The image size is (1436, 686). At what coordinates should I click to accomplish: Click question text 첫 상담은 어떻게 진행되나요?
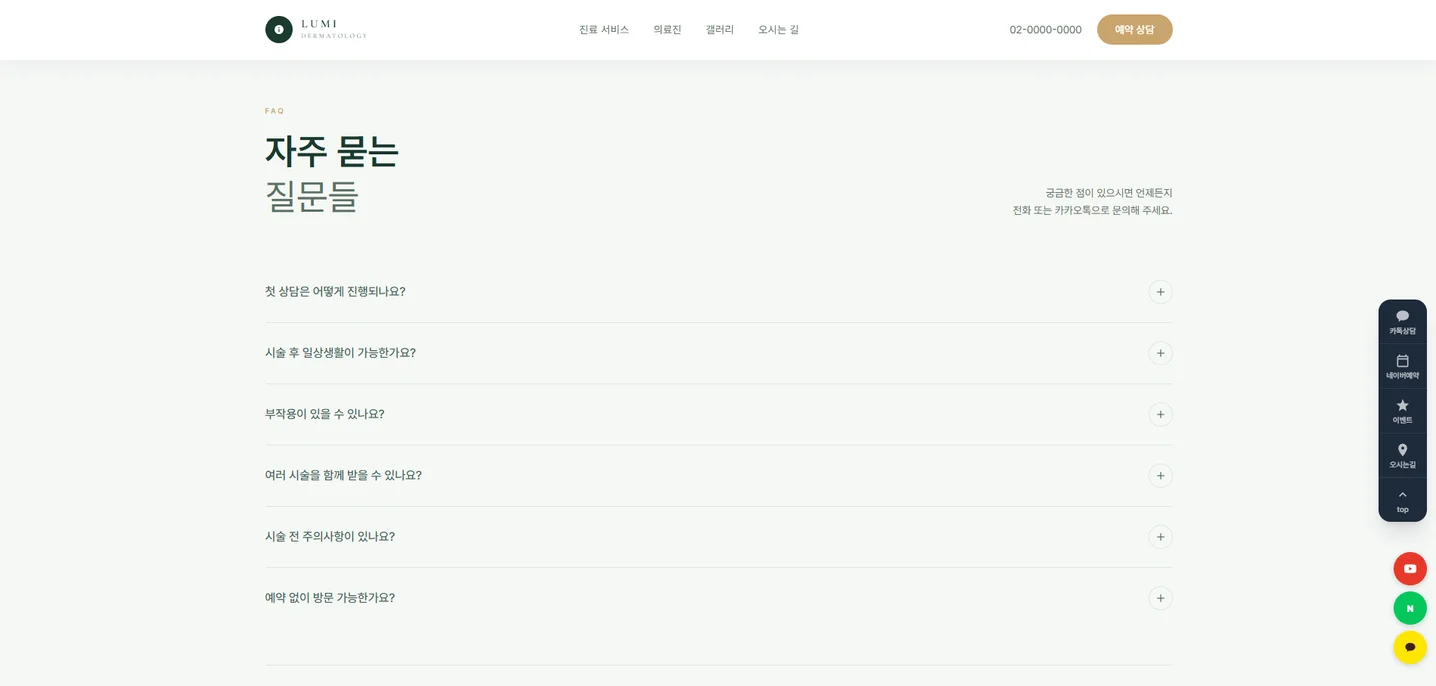(335, 292)
